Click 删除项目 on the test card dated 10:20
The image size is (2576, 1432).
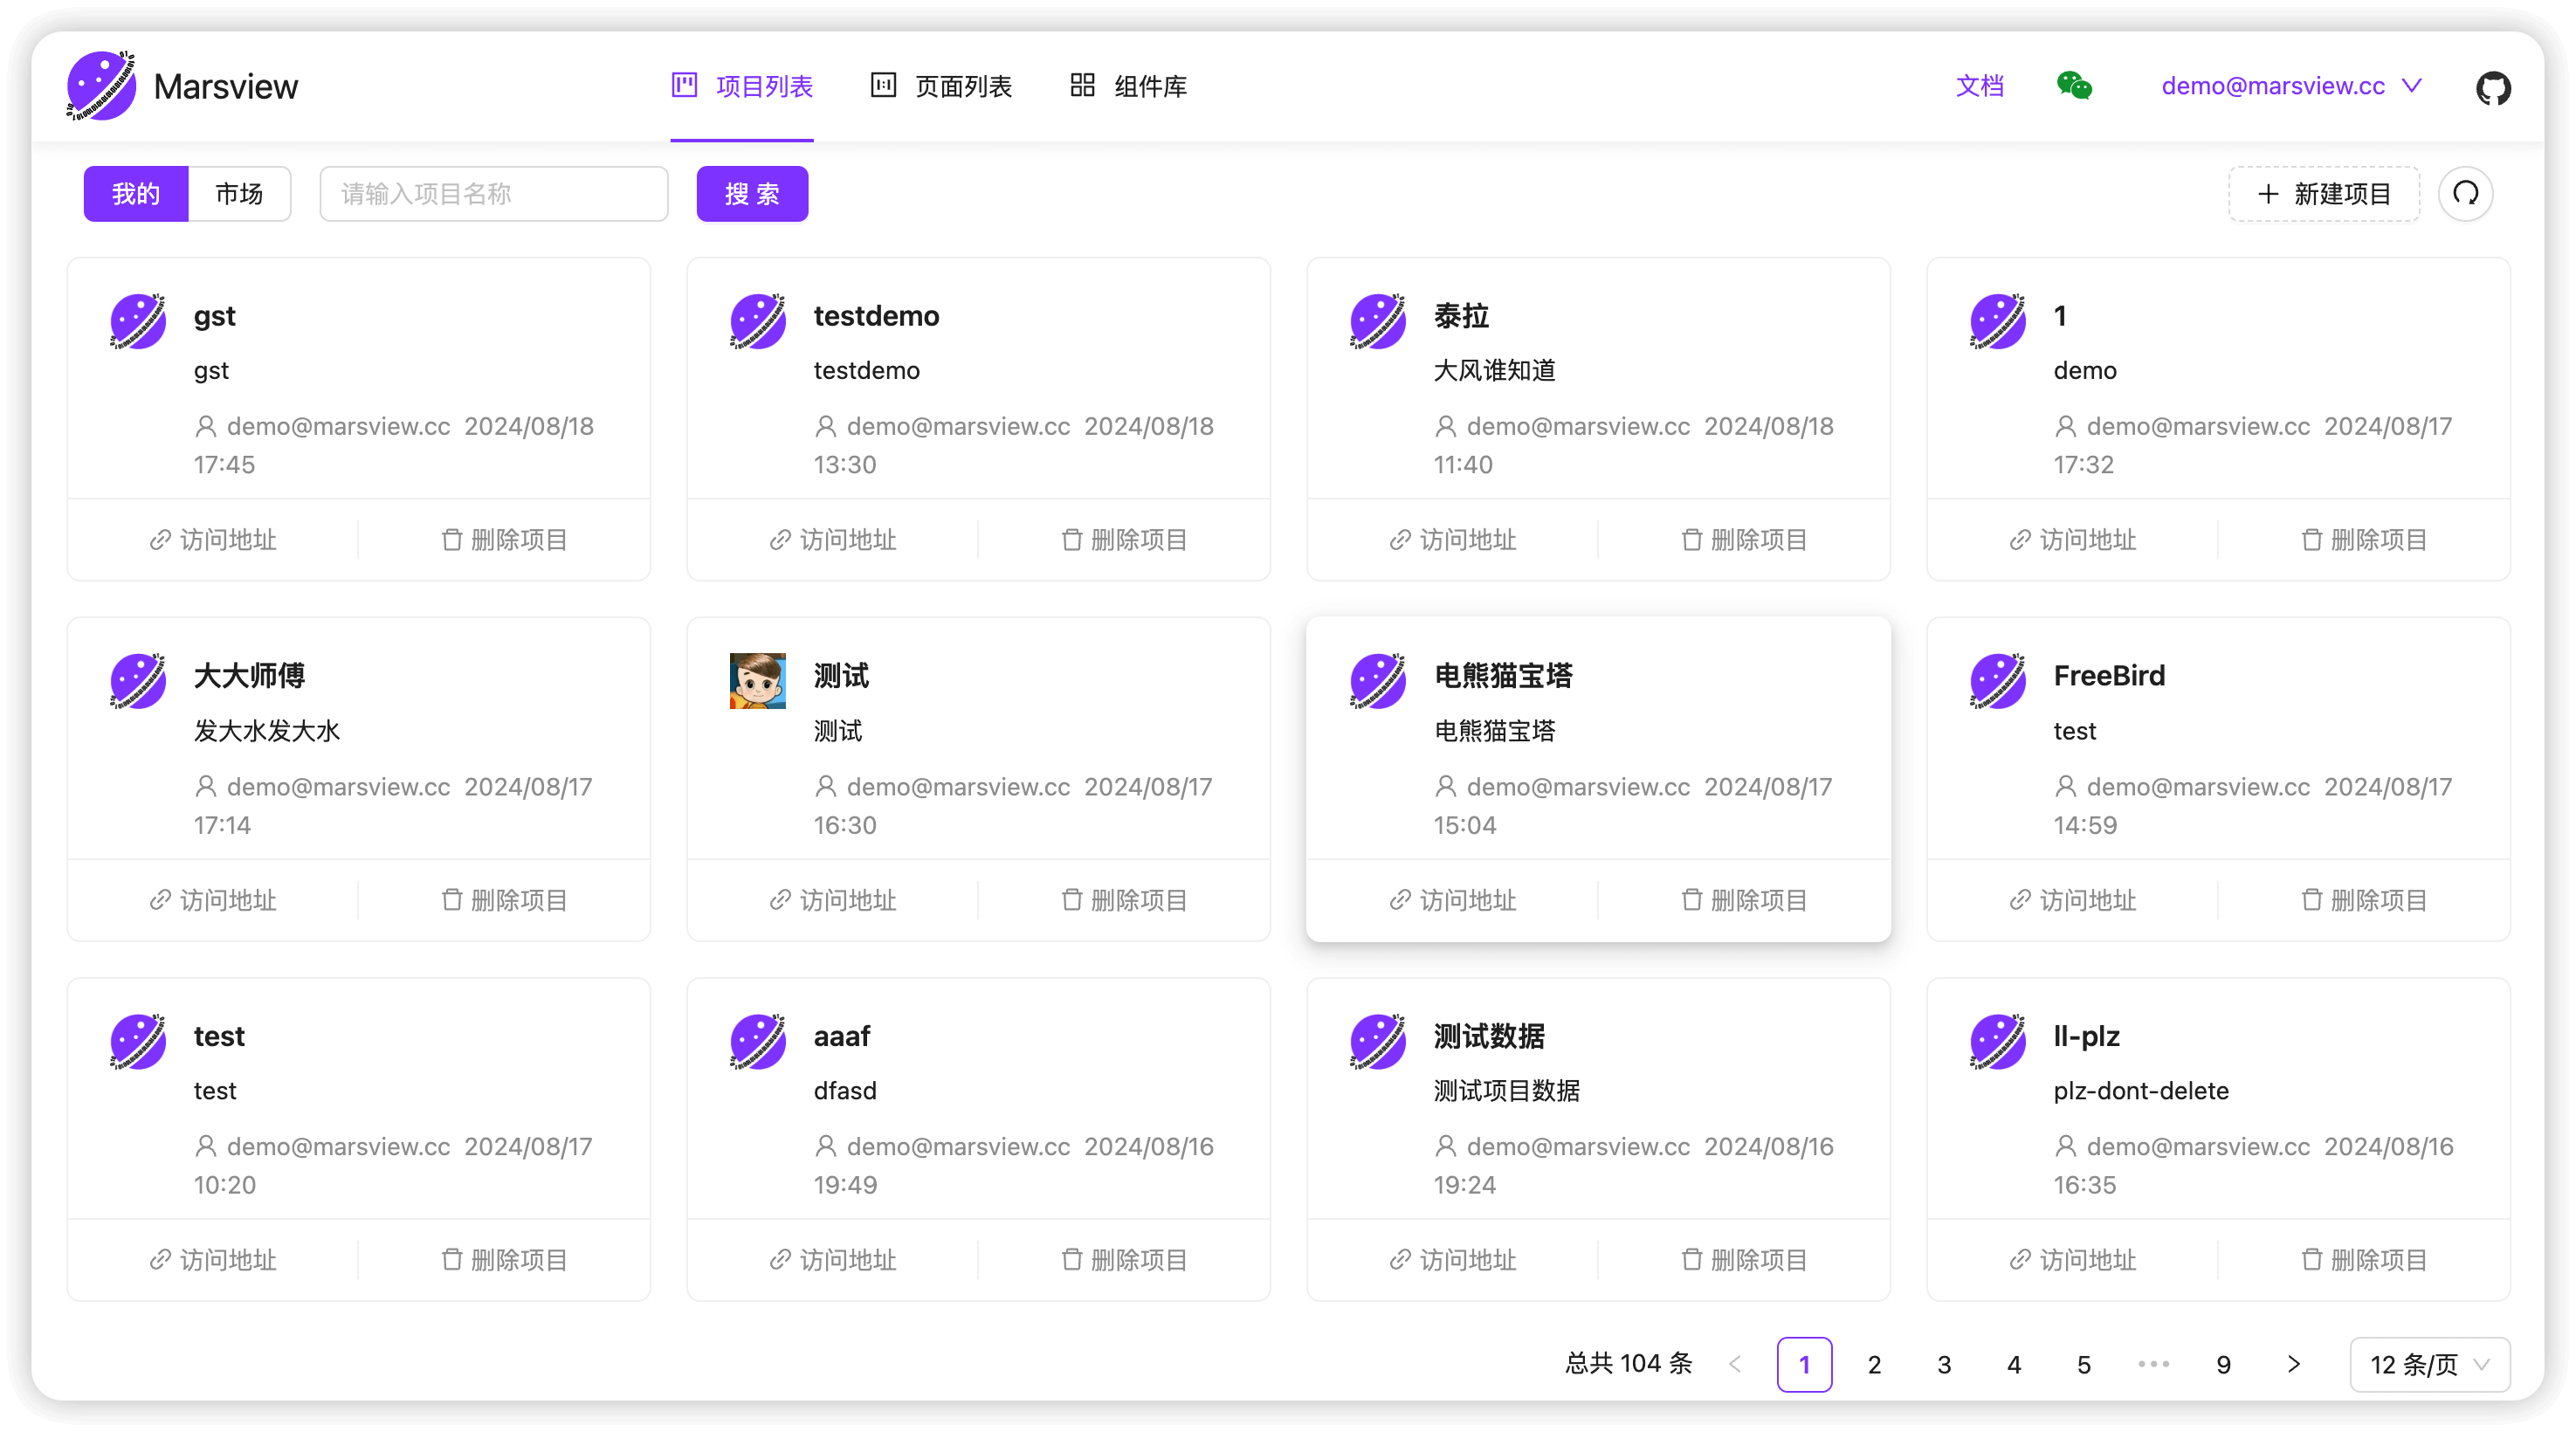(x=504, y=1260)
